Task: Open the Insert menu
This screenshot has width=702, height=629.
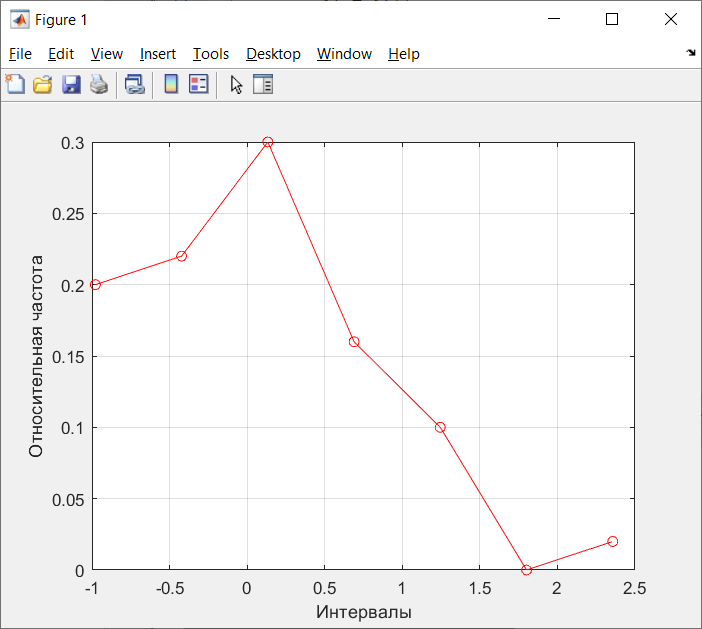Action: (x=158, y=54)
